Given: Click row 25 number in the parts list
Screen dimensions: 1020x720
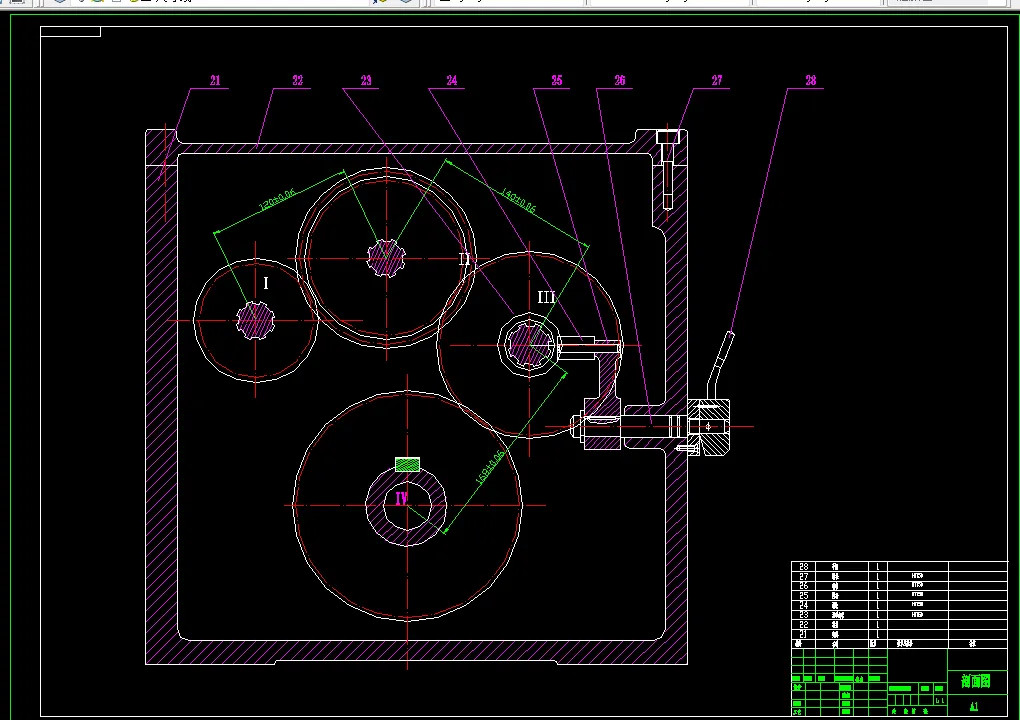Looking at the screenshot, I should pyautogui.click(x=803, y=596).
